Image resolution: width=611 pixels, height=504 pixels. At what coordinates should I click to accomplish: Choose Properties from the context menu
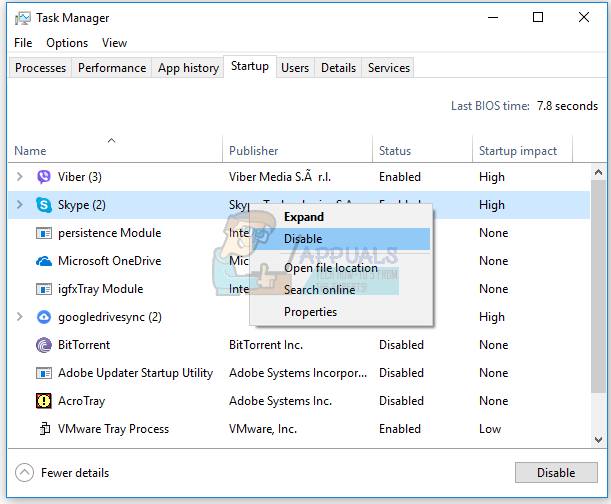(310, 312)
